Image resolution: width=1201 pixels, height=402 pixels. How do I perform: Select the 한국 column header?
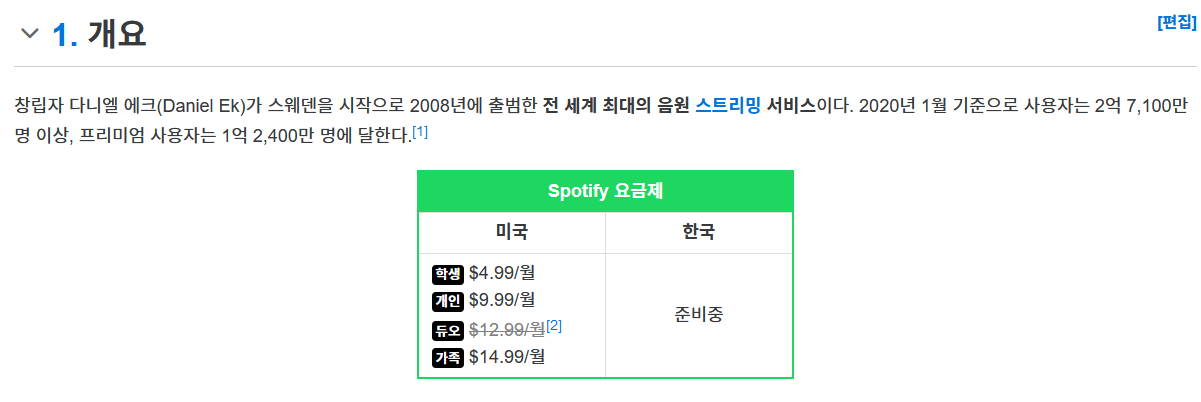(x=699, y=233)
